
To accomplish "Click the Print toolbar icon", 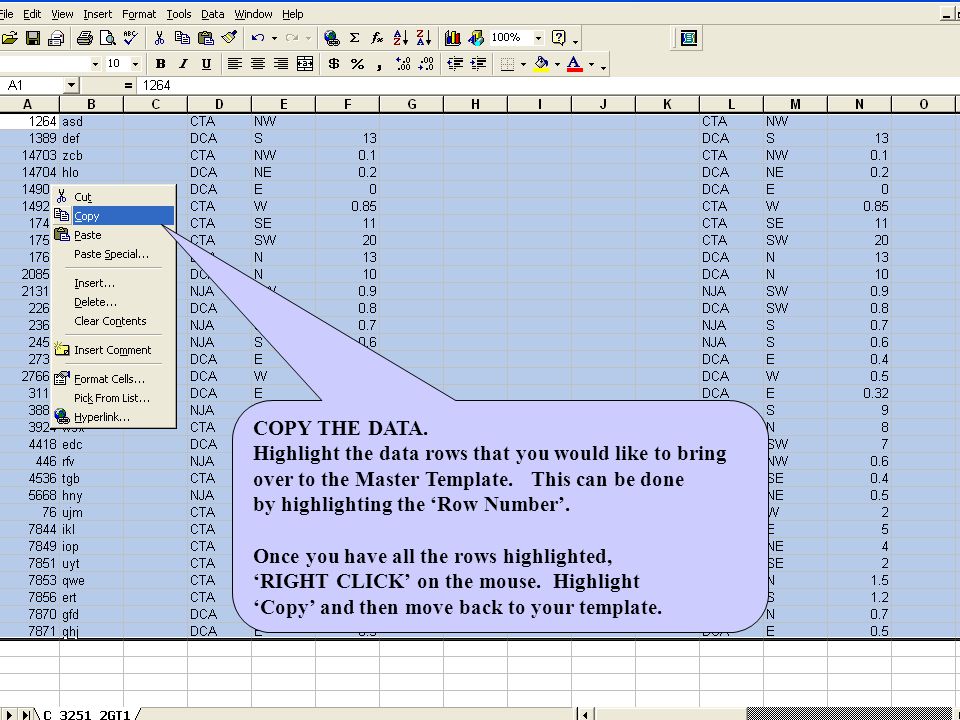I will pos(84,38).
